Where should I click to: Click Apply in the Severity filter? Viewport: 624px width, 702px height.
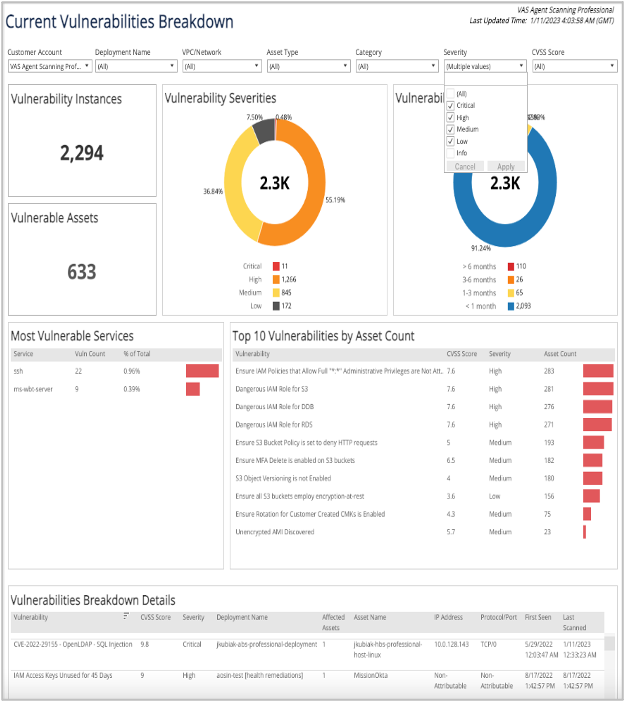click(506, 166)
